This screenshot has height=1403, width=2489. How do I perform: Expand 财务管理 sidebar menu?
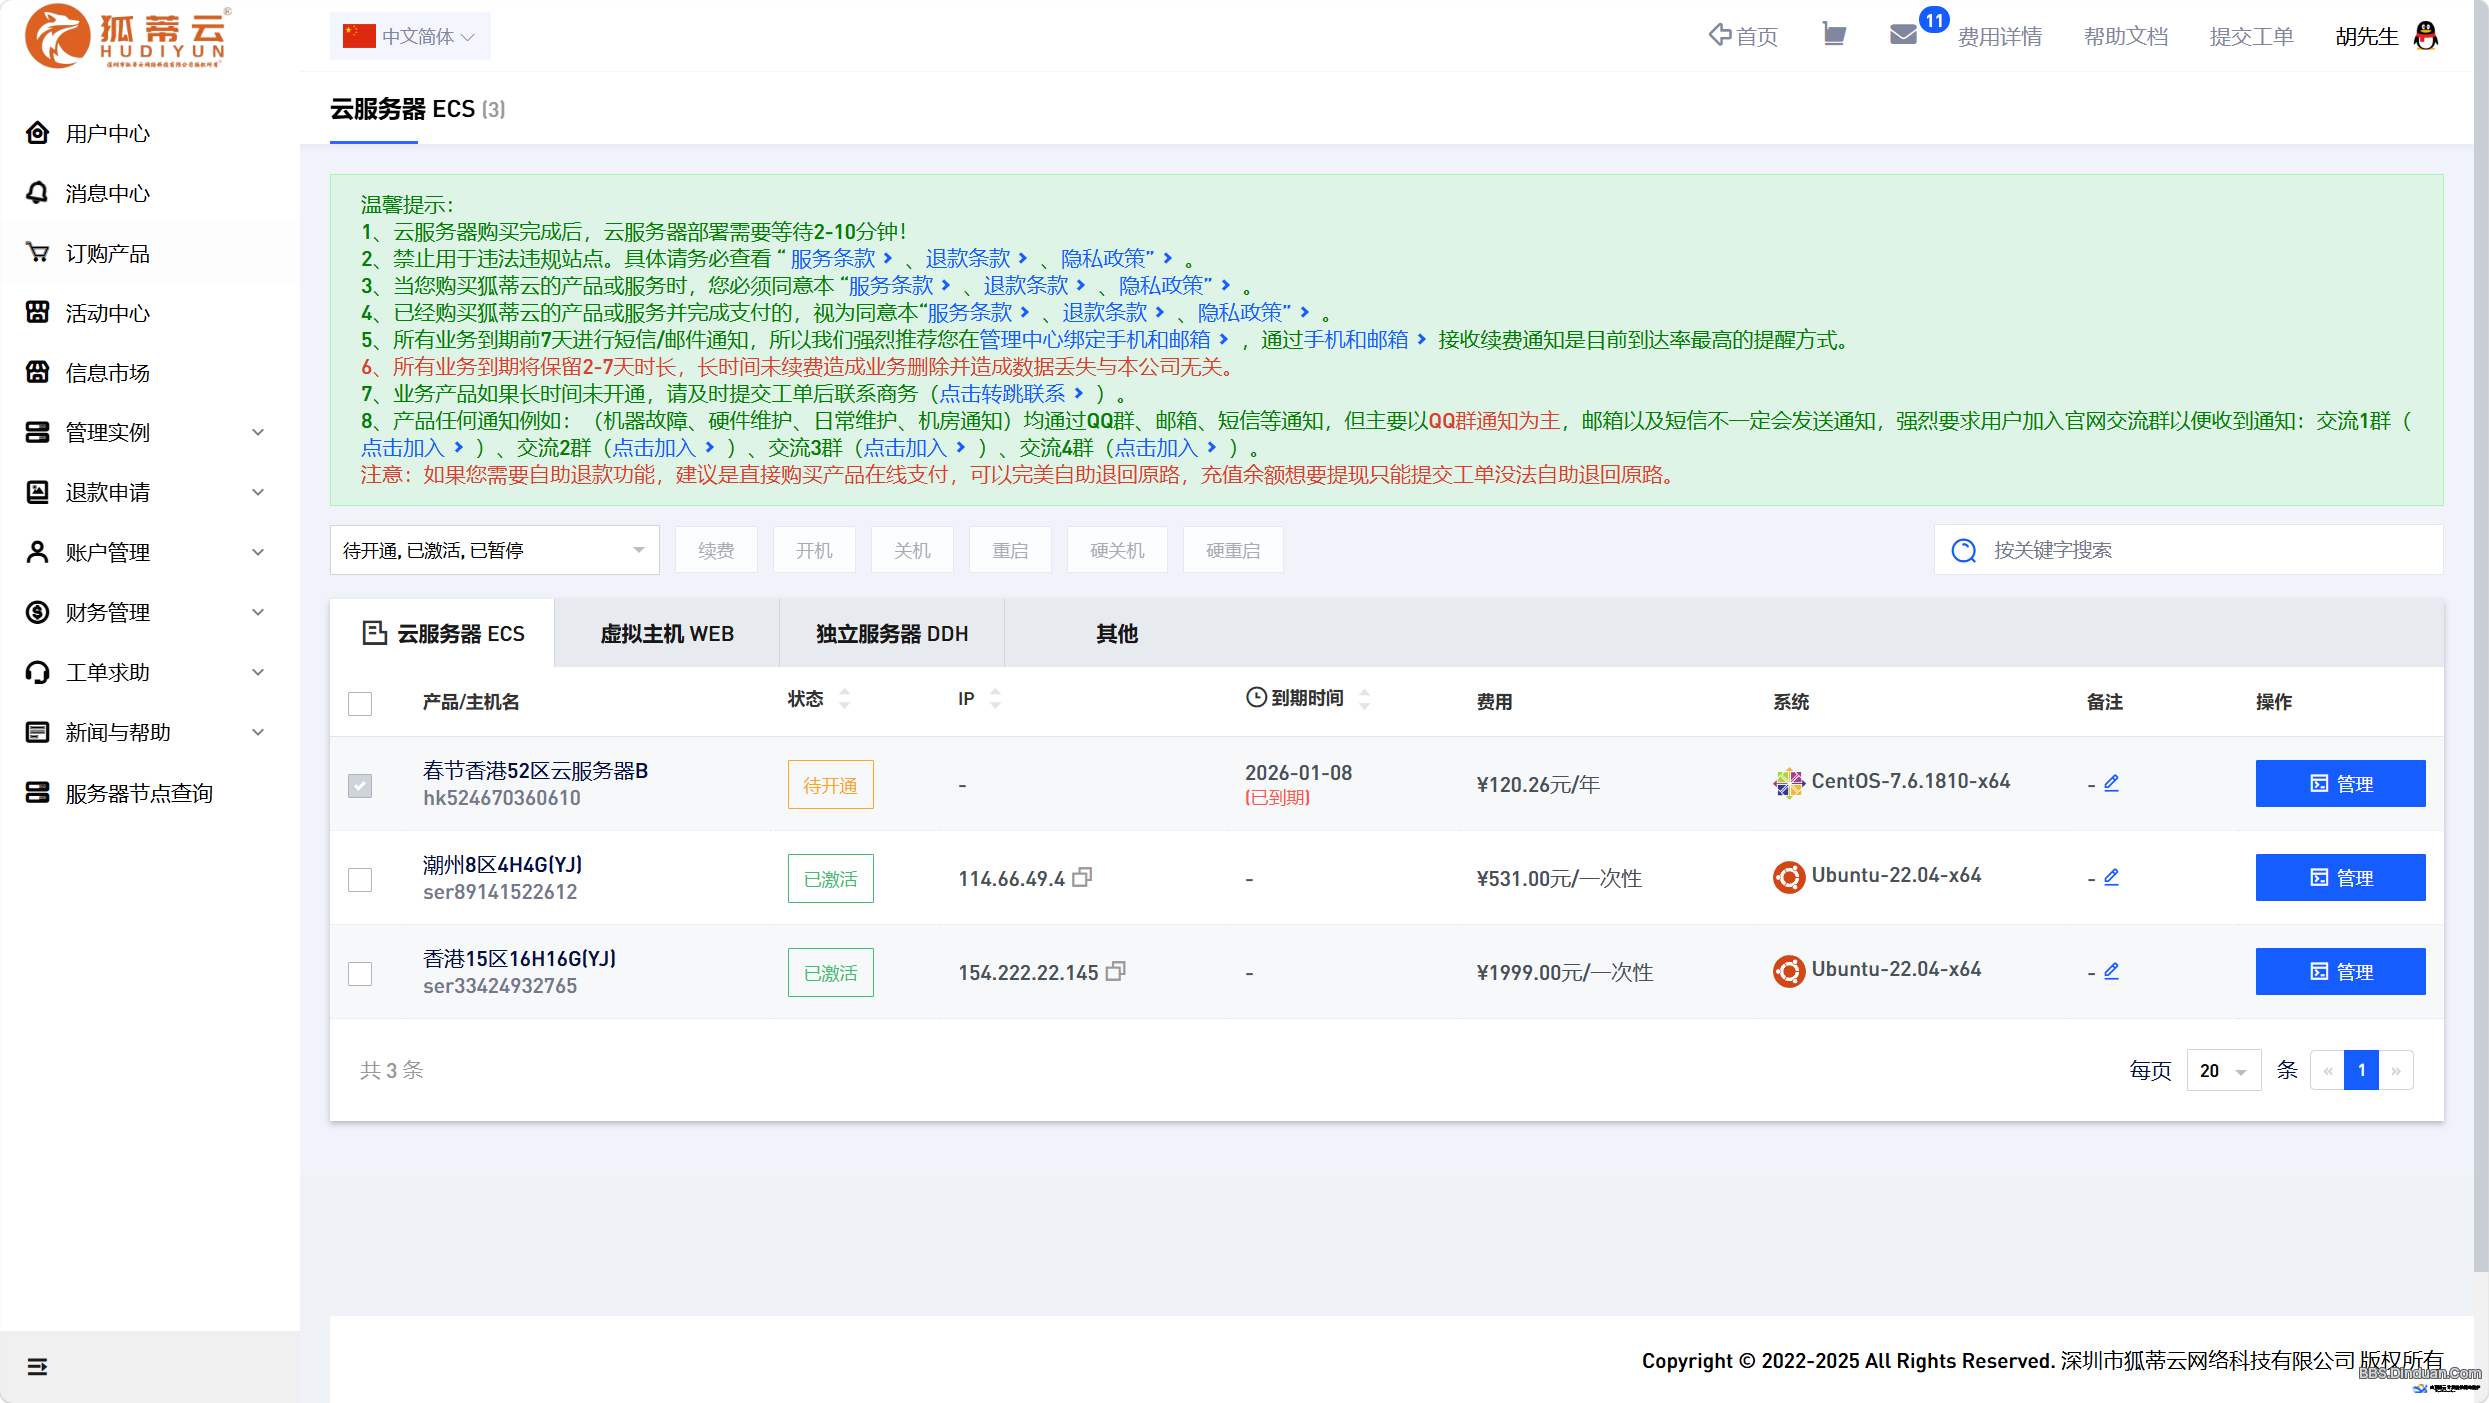(258, 612)
